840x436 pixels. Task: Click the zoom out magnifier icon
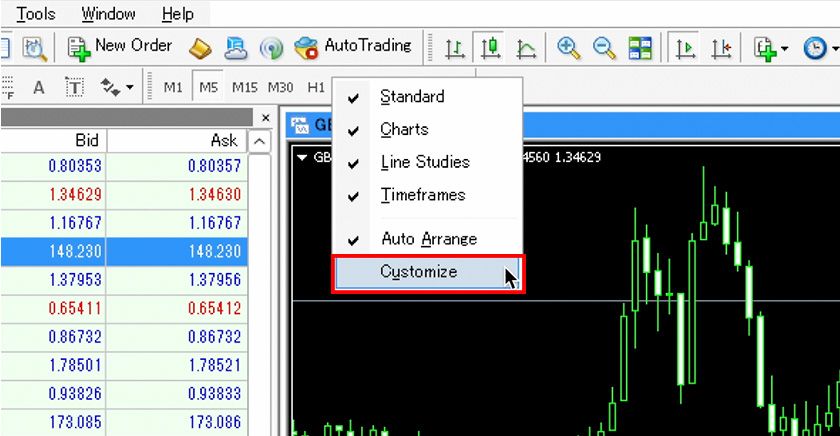(603, 48)
